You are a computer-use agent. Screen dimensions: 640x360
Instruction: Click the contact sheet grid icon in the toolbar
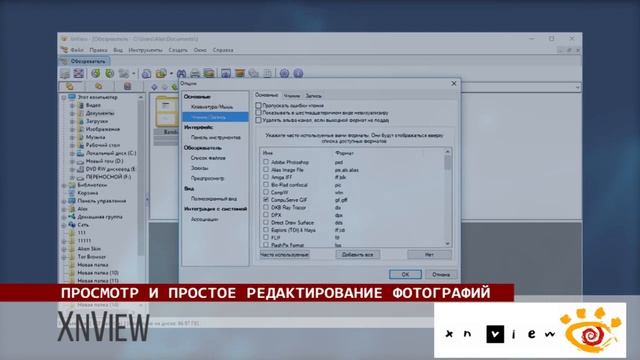[x=268, y=73]
